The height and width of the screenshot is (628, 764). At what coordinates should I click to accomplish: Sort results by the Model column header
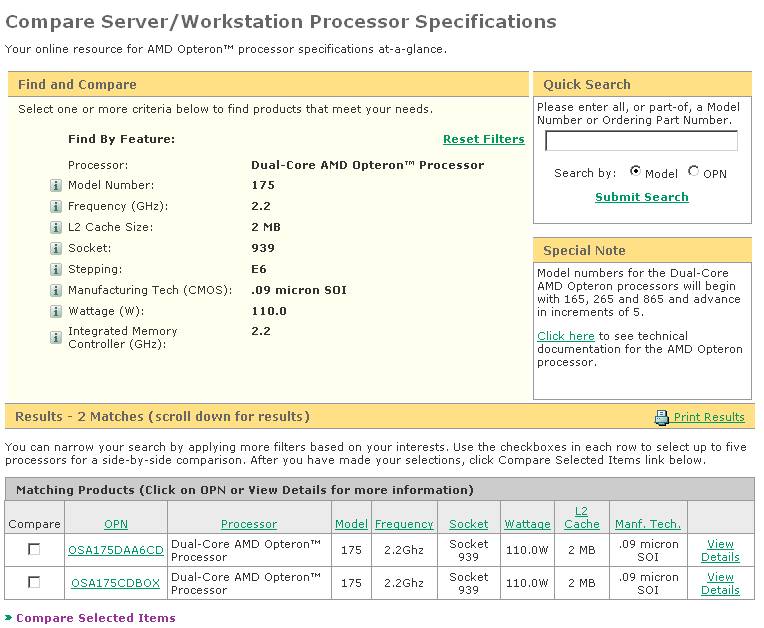tap(351, 524)
